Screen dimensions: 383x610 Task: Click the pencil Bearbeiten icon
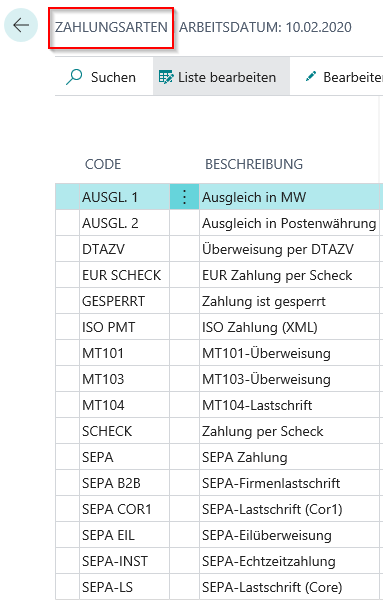tap(311, 77)
